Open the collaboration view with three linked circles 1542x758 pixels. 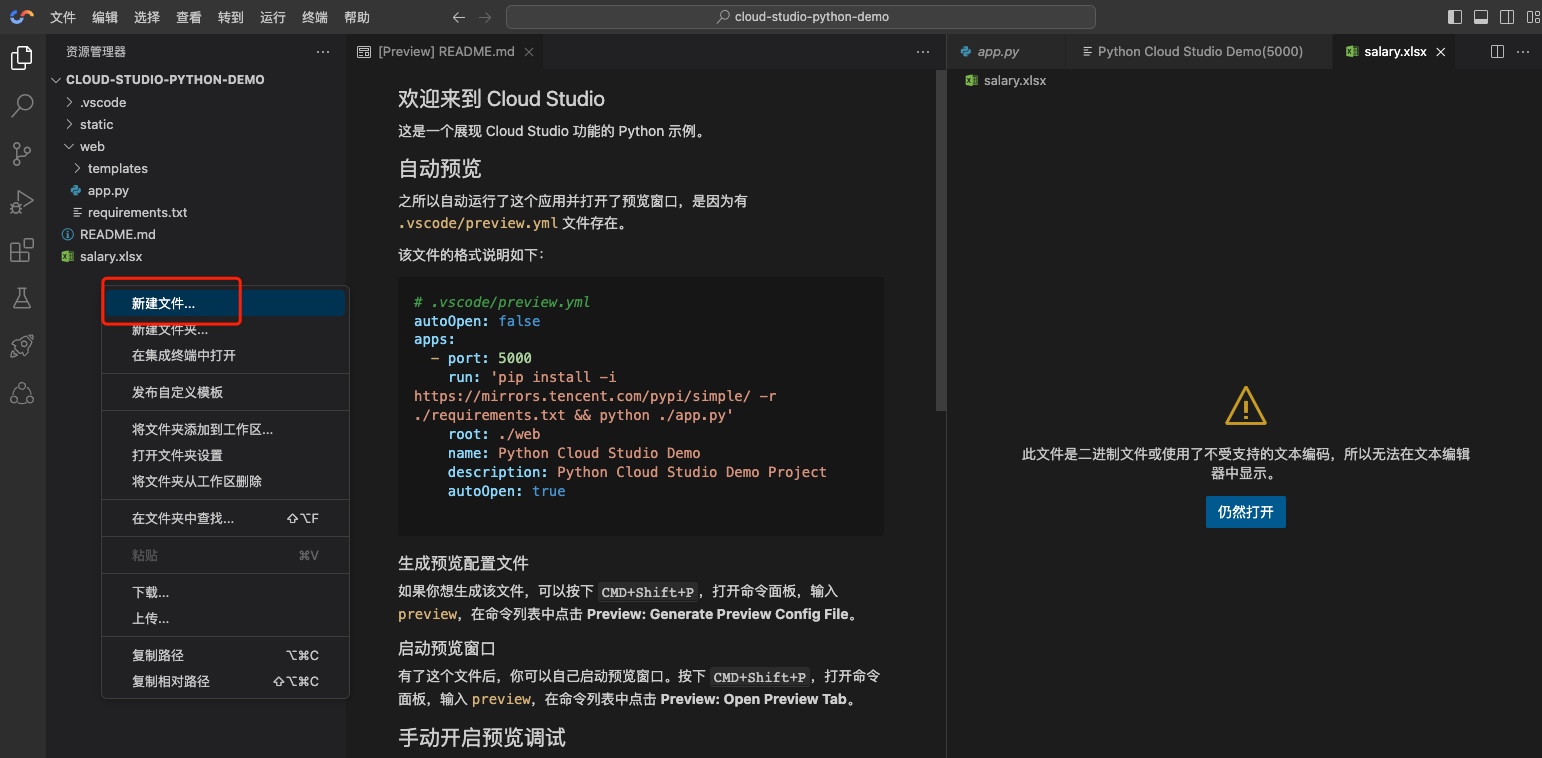click(x=21, y=394)
